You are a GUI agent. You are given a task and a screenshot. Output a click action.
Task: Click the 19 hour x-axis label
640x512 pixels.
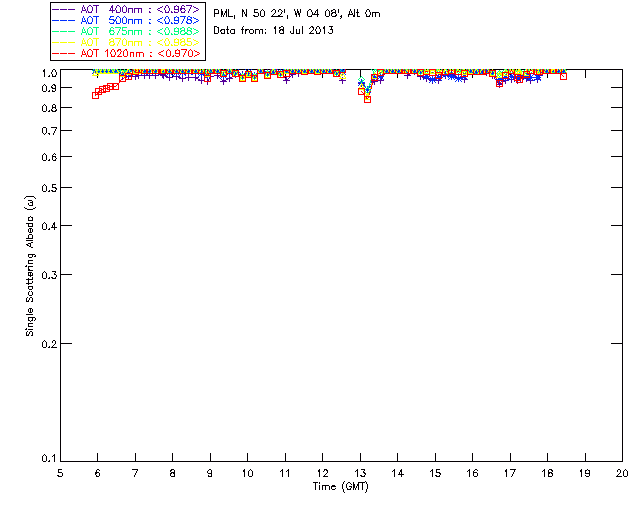[585, 473]
